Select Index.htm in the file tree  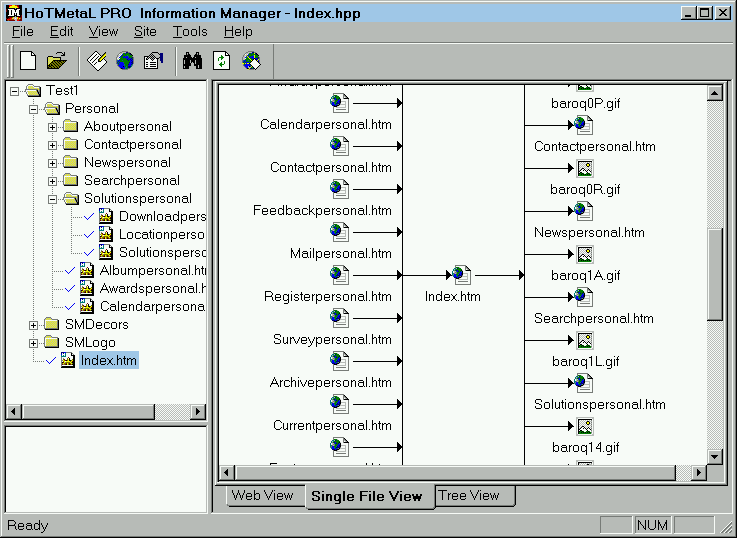click(x=109, y=360)
